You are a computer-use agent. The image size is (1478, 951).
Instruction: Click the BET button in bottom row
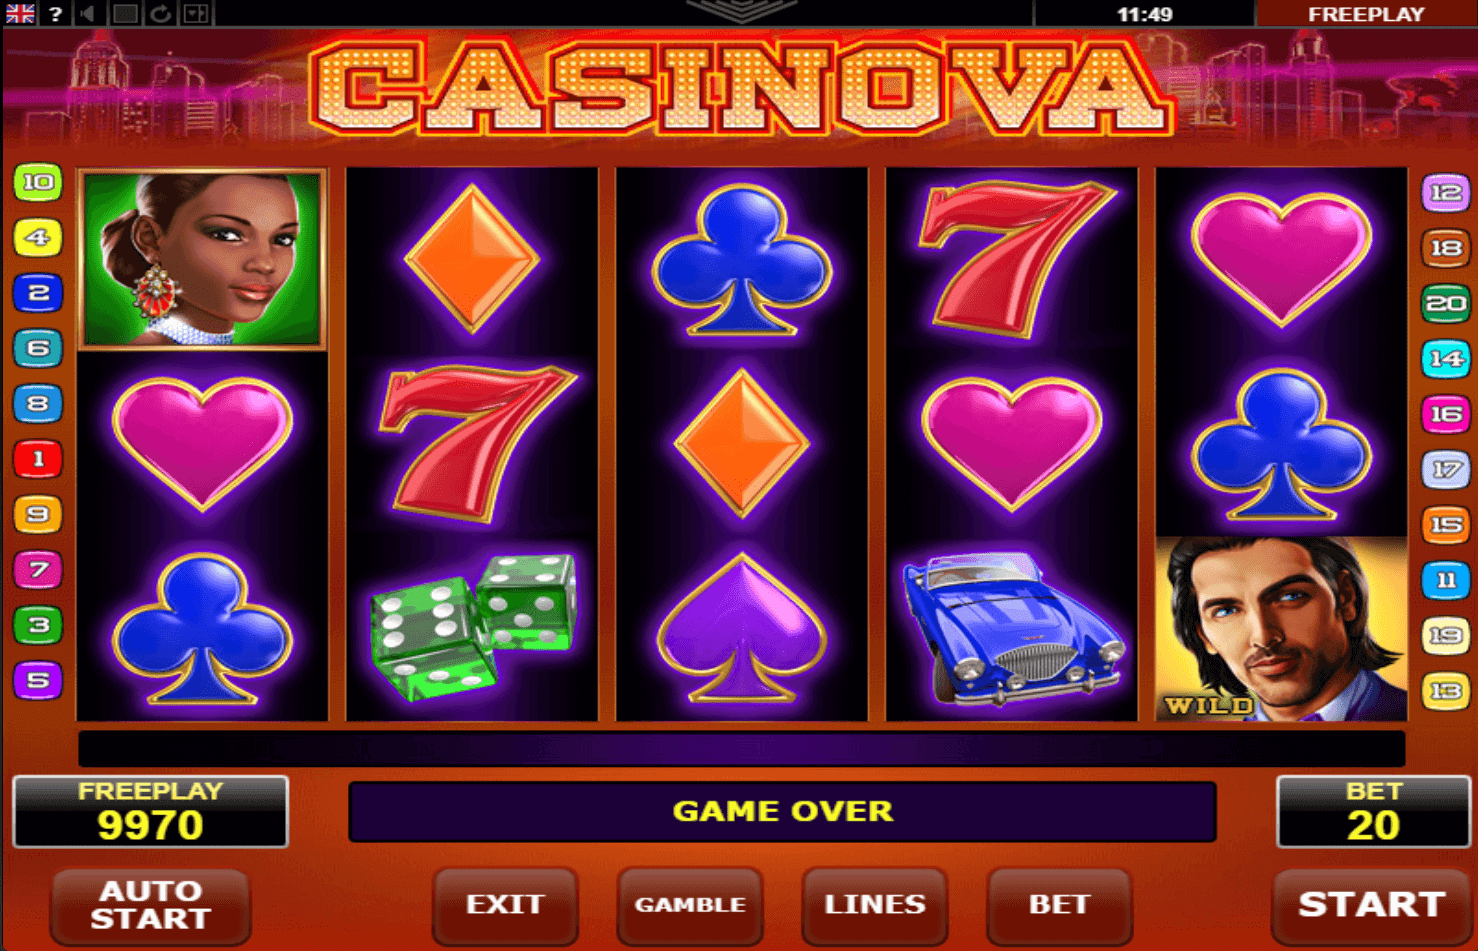(1059, 905)
